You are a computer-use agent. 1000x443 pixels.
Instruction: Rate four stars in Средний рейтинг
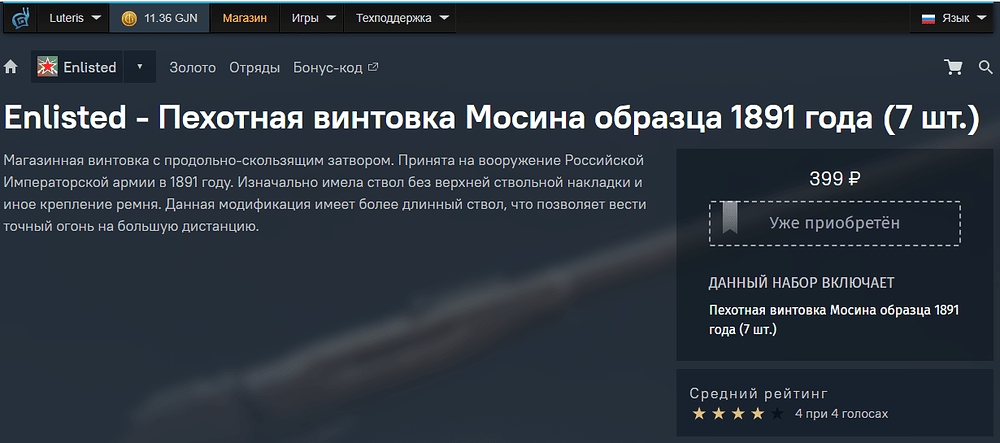(758, 414)
